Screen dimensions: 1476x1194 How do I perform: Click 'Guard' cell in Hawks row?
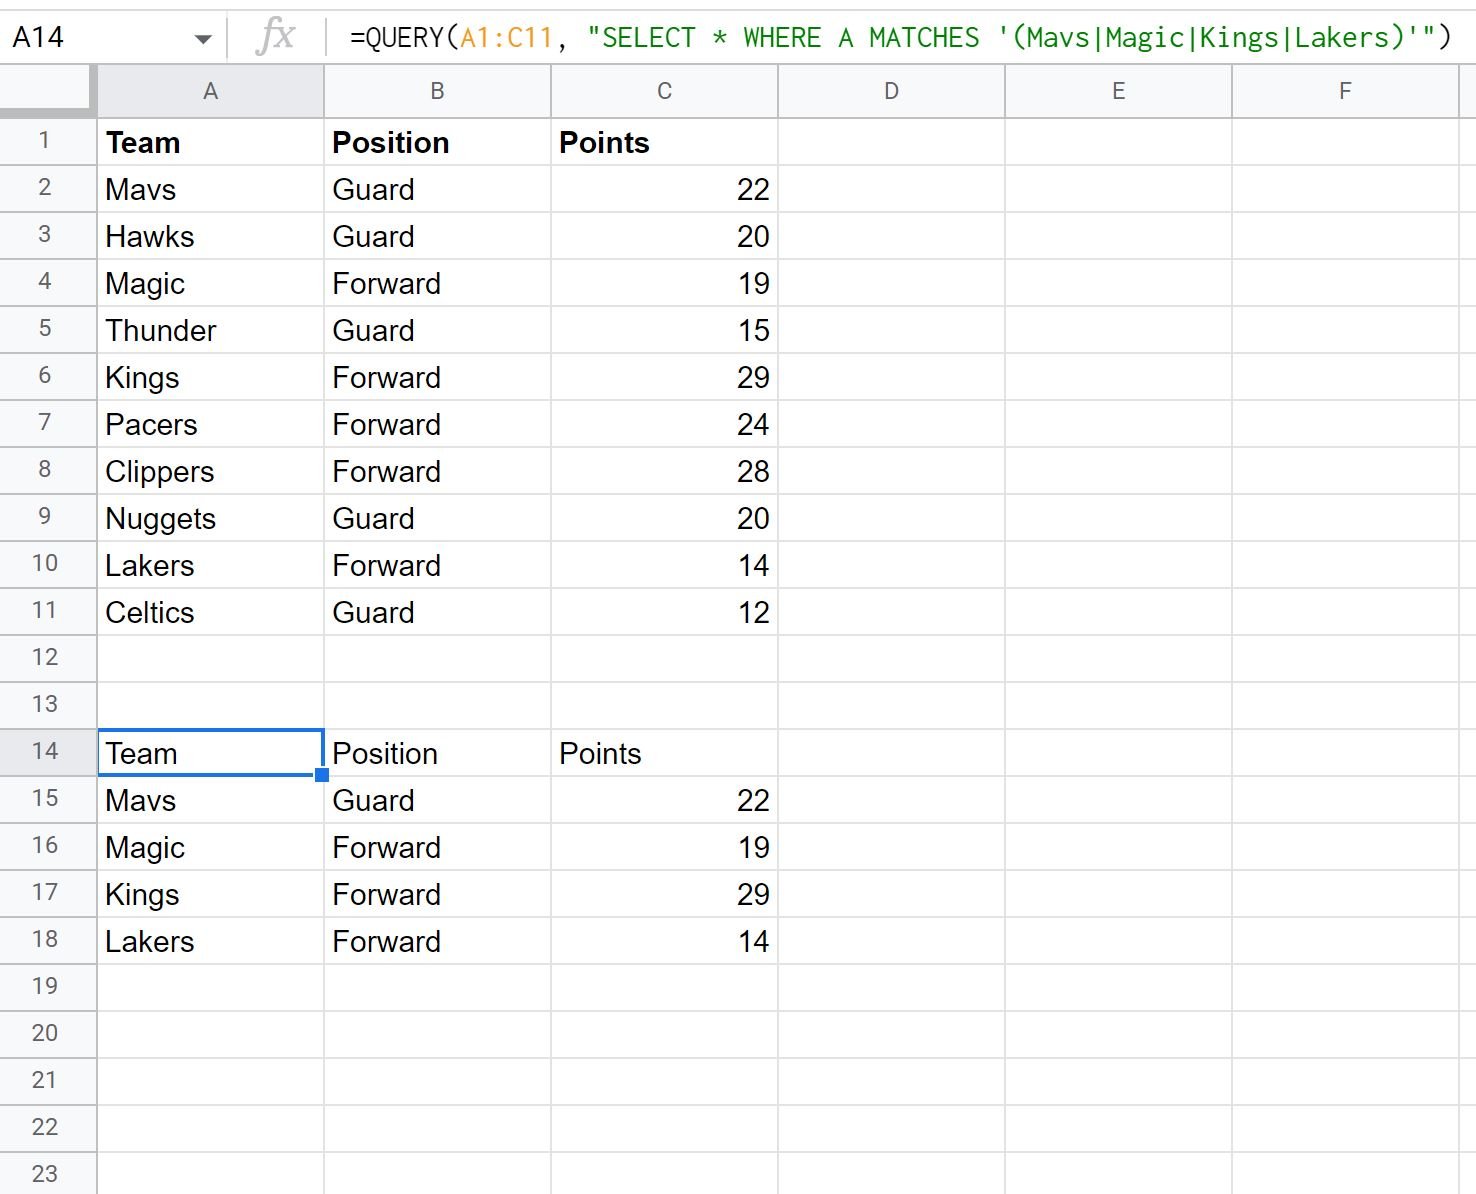tap(437, 236)
